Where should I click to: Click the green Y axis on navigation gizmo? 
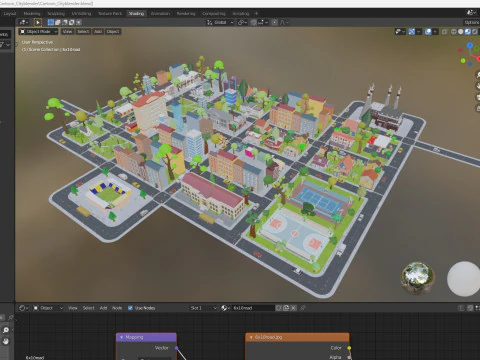[463, 60]
